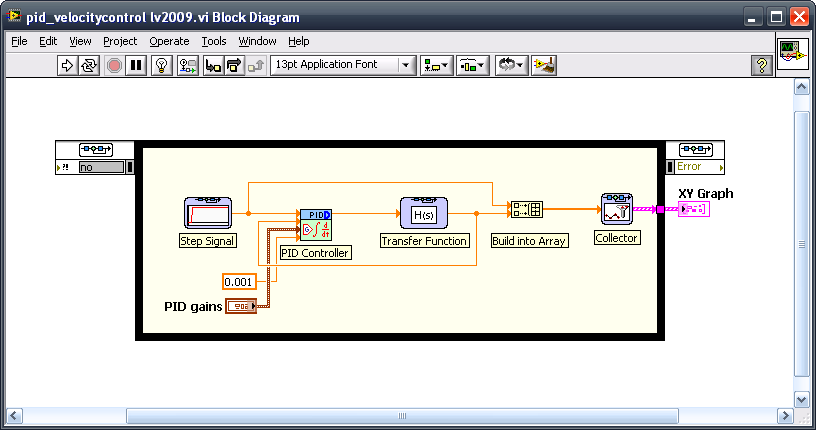Toggle Retain Wire Values button
The image size is (816, 430).
(187, 65)
